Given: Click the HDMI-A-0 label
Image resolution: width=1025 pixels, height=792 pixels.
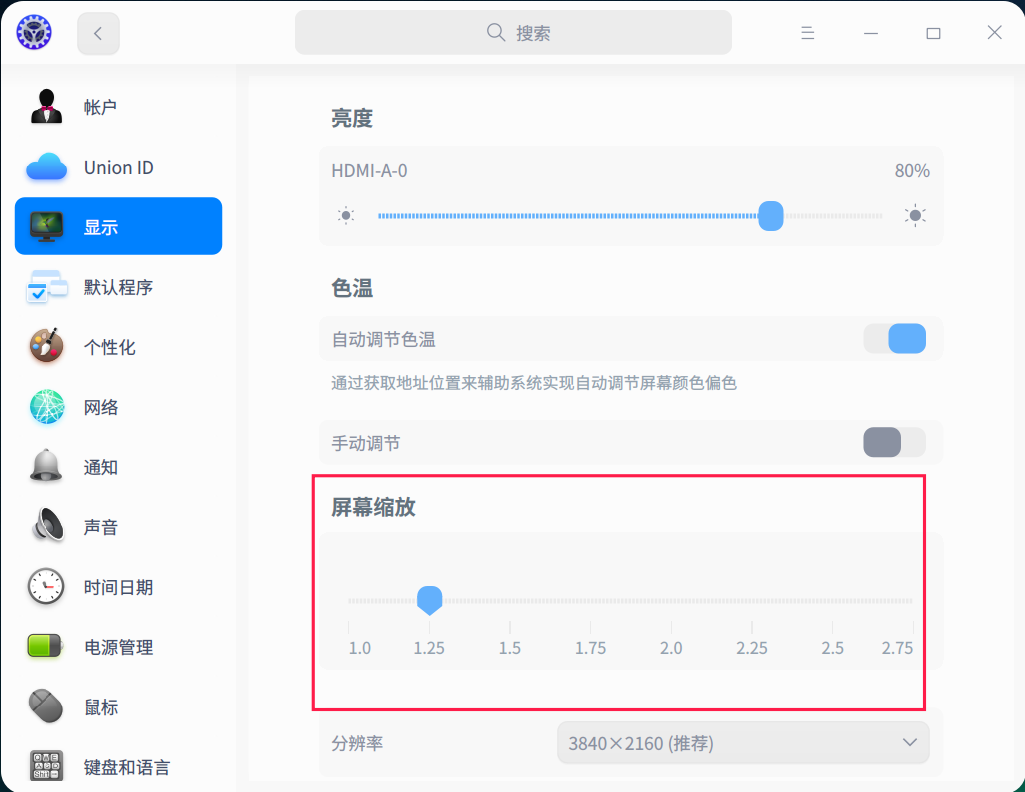Looking at the screenshot, I should (x=369, y=171).
